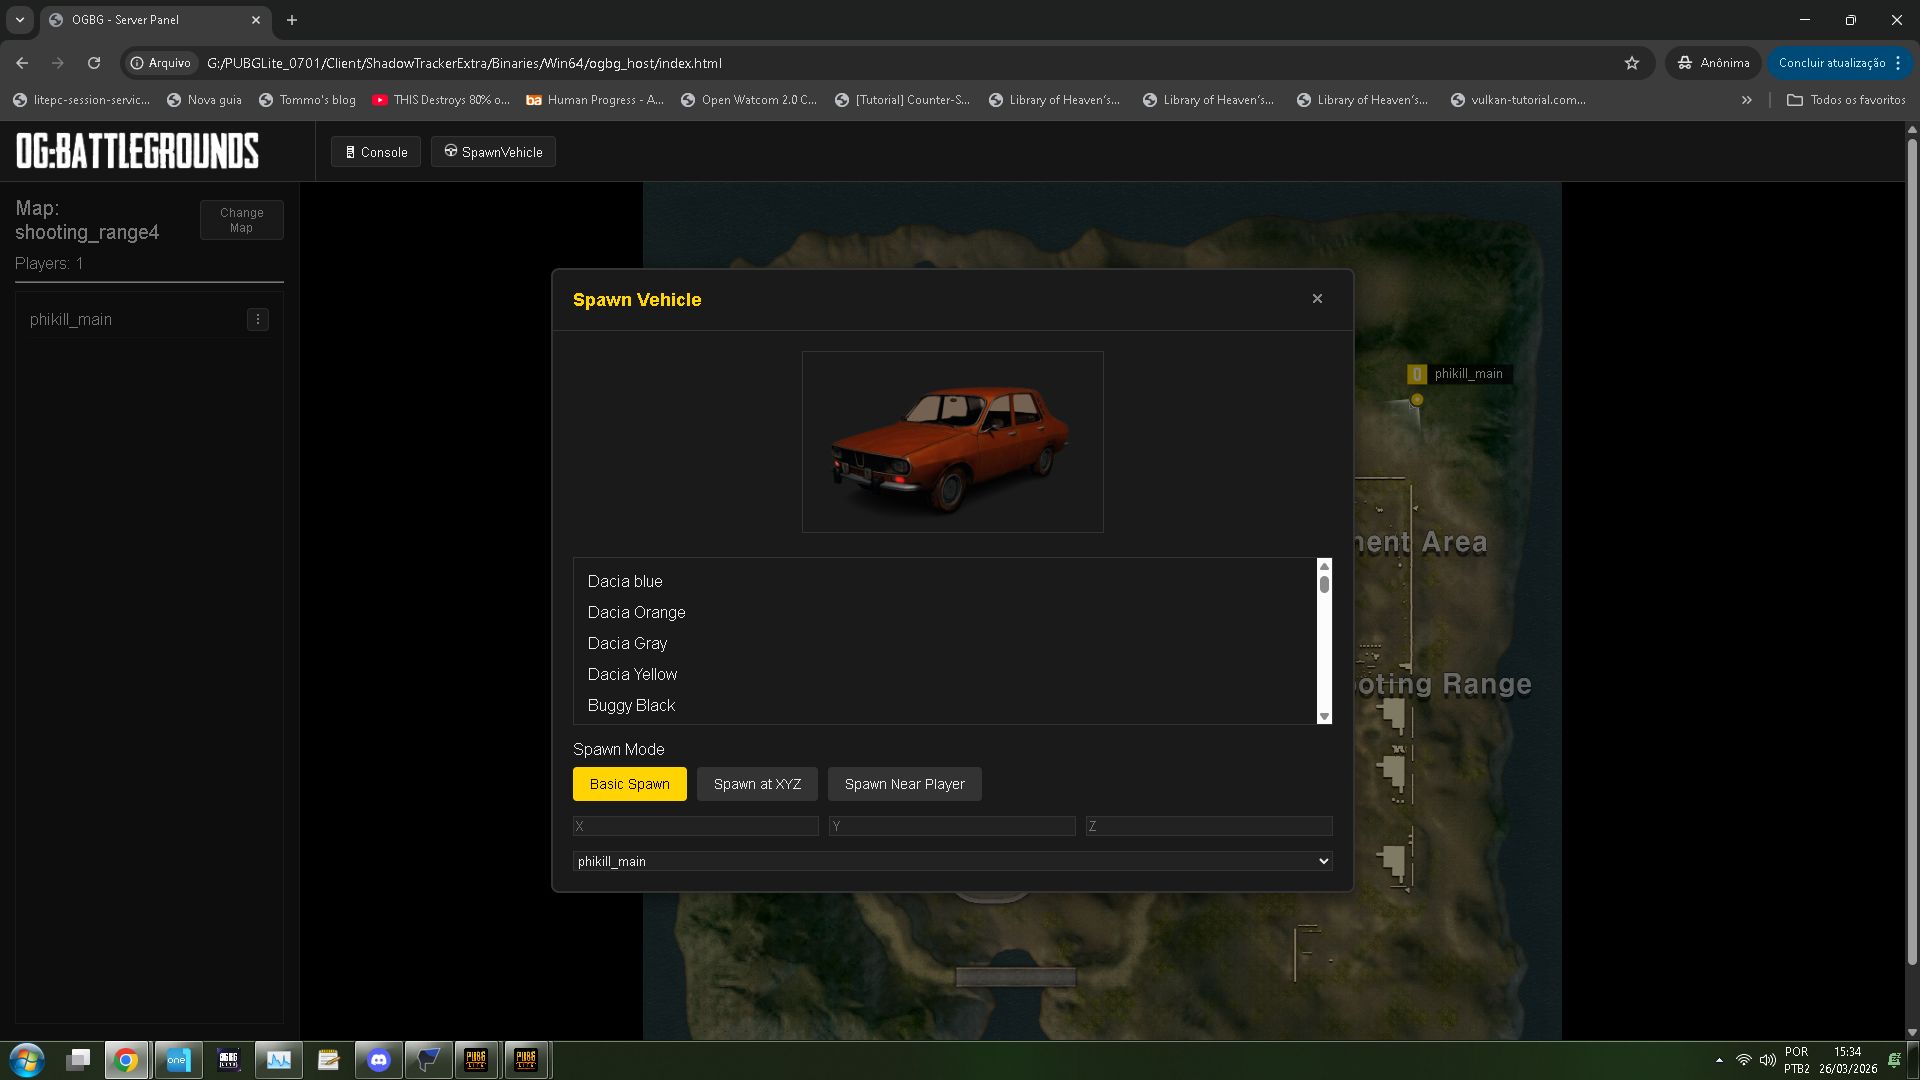Open Open Watcom 2.0 bookmark
The image size is (1920, 1080).
(749, 100)
